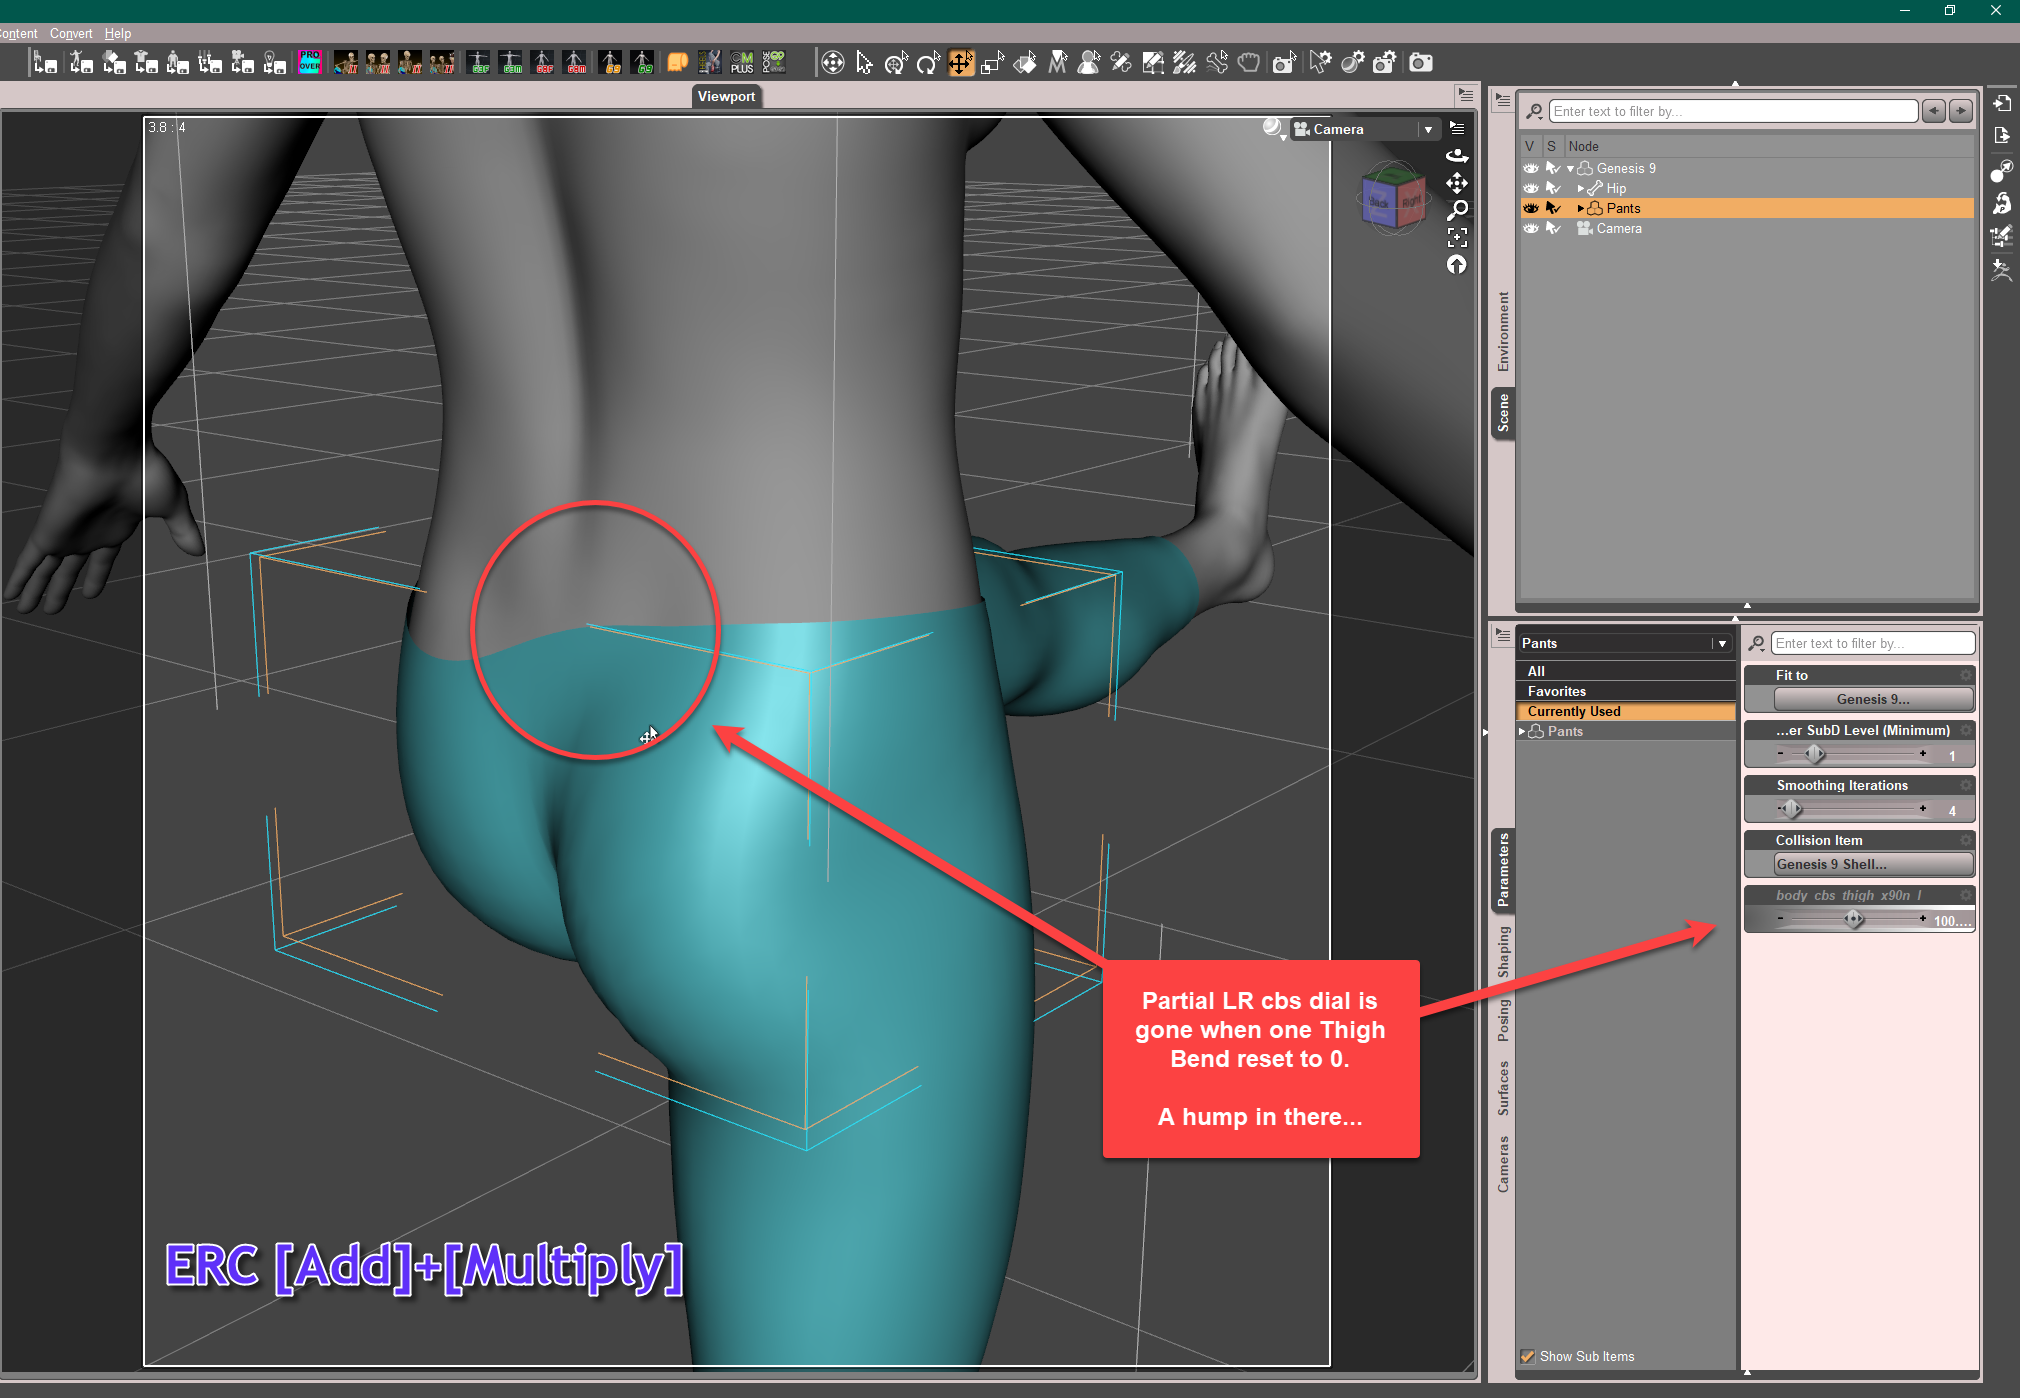This screenshot has height=1398, width=2020.
Task: Open the Help menu
Action: point(117,33)
